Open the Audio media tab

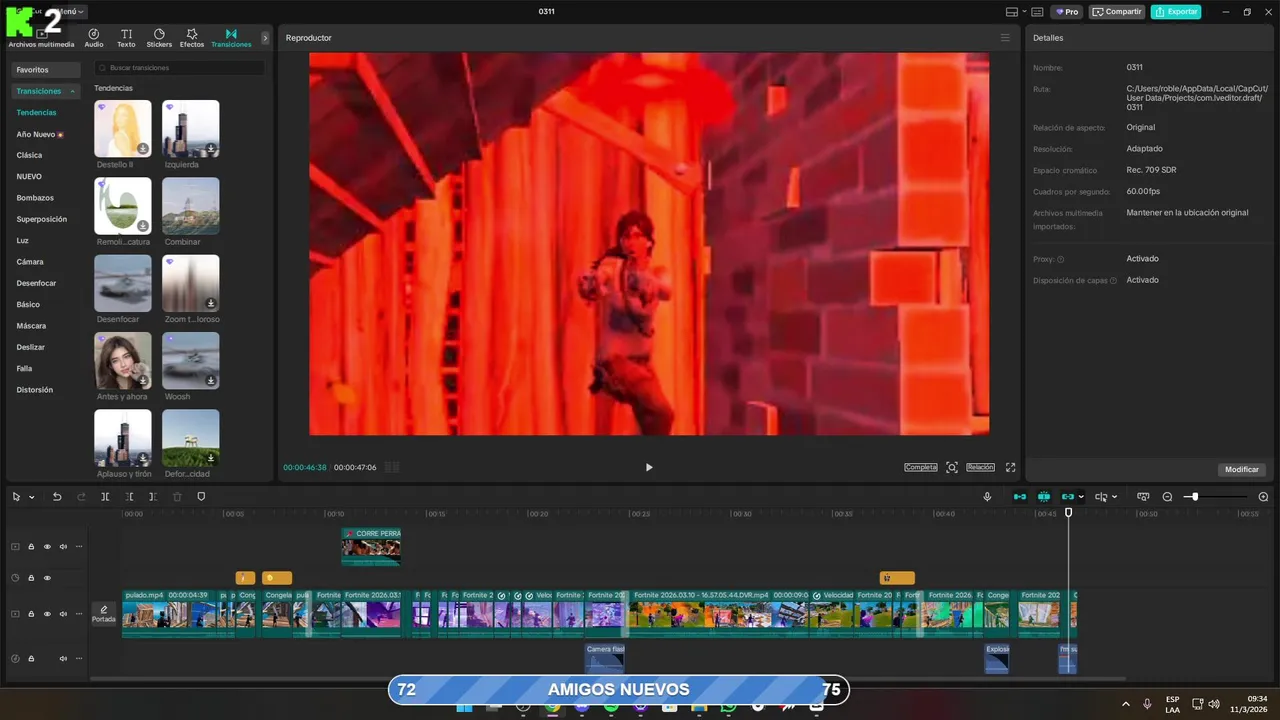pyautogui.click(x=93, y=38)
